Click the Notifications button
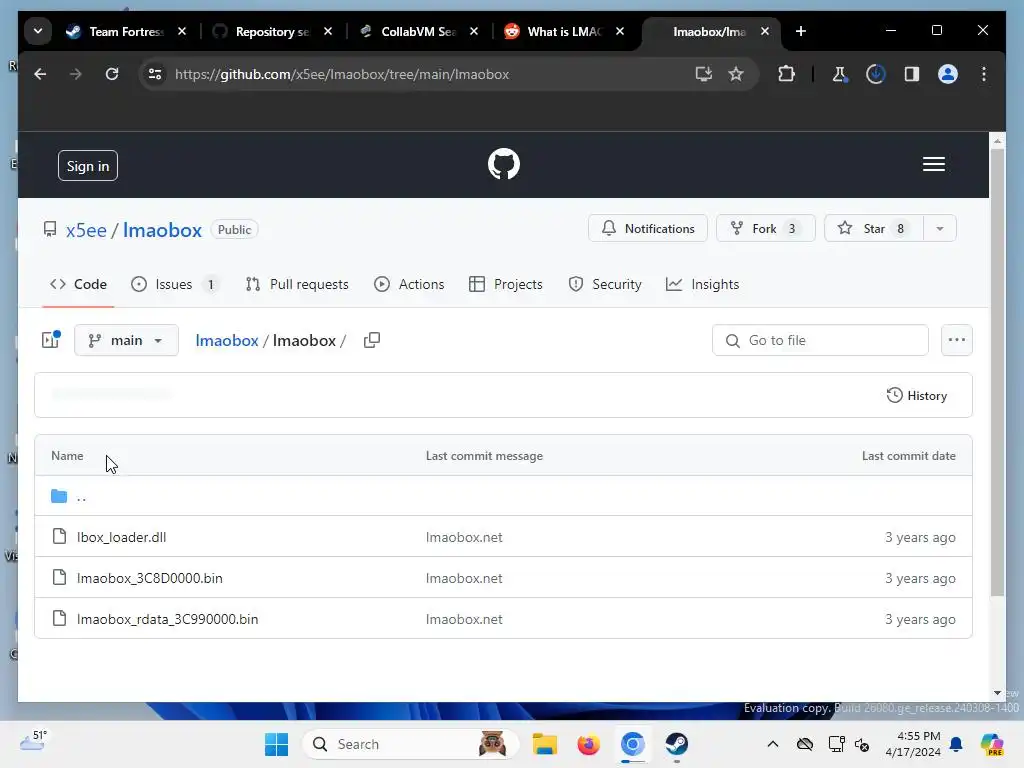1024x768 pixels. (x=648, y=229)
